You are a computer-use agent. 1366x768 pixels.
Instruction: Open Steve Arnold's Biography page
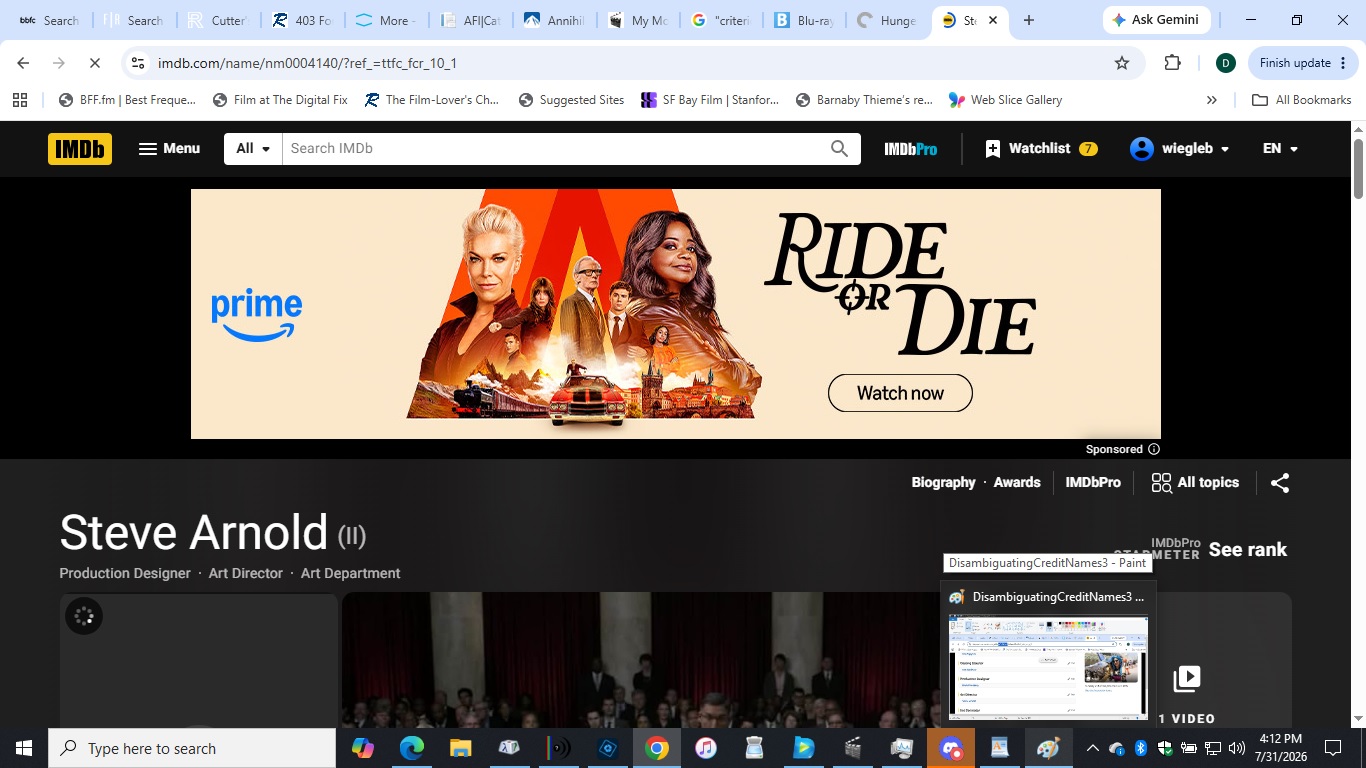943,482
